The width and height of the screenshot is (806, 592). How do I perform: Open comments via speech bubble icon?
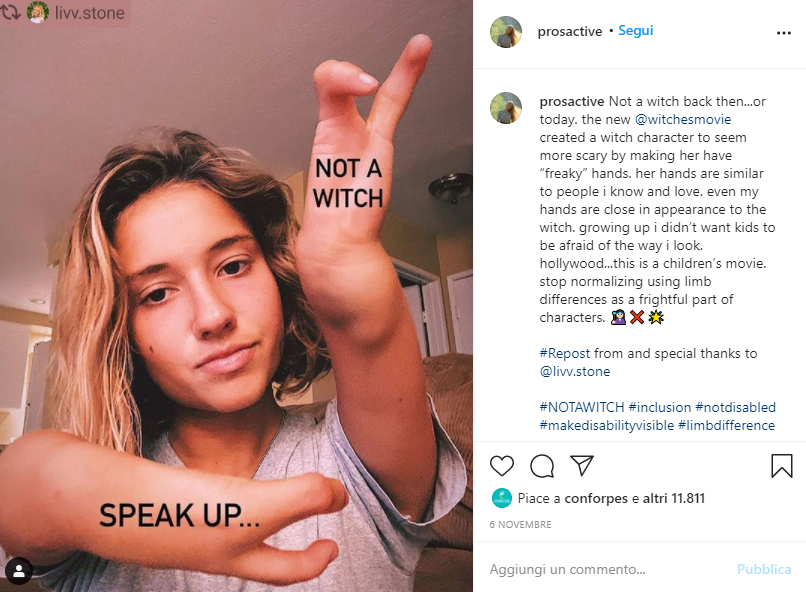pyautogui.click(x=542, y=466)
